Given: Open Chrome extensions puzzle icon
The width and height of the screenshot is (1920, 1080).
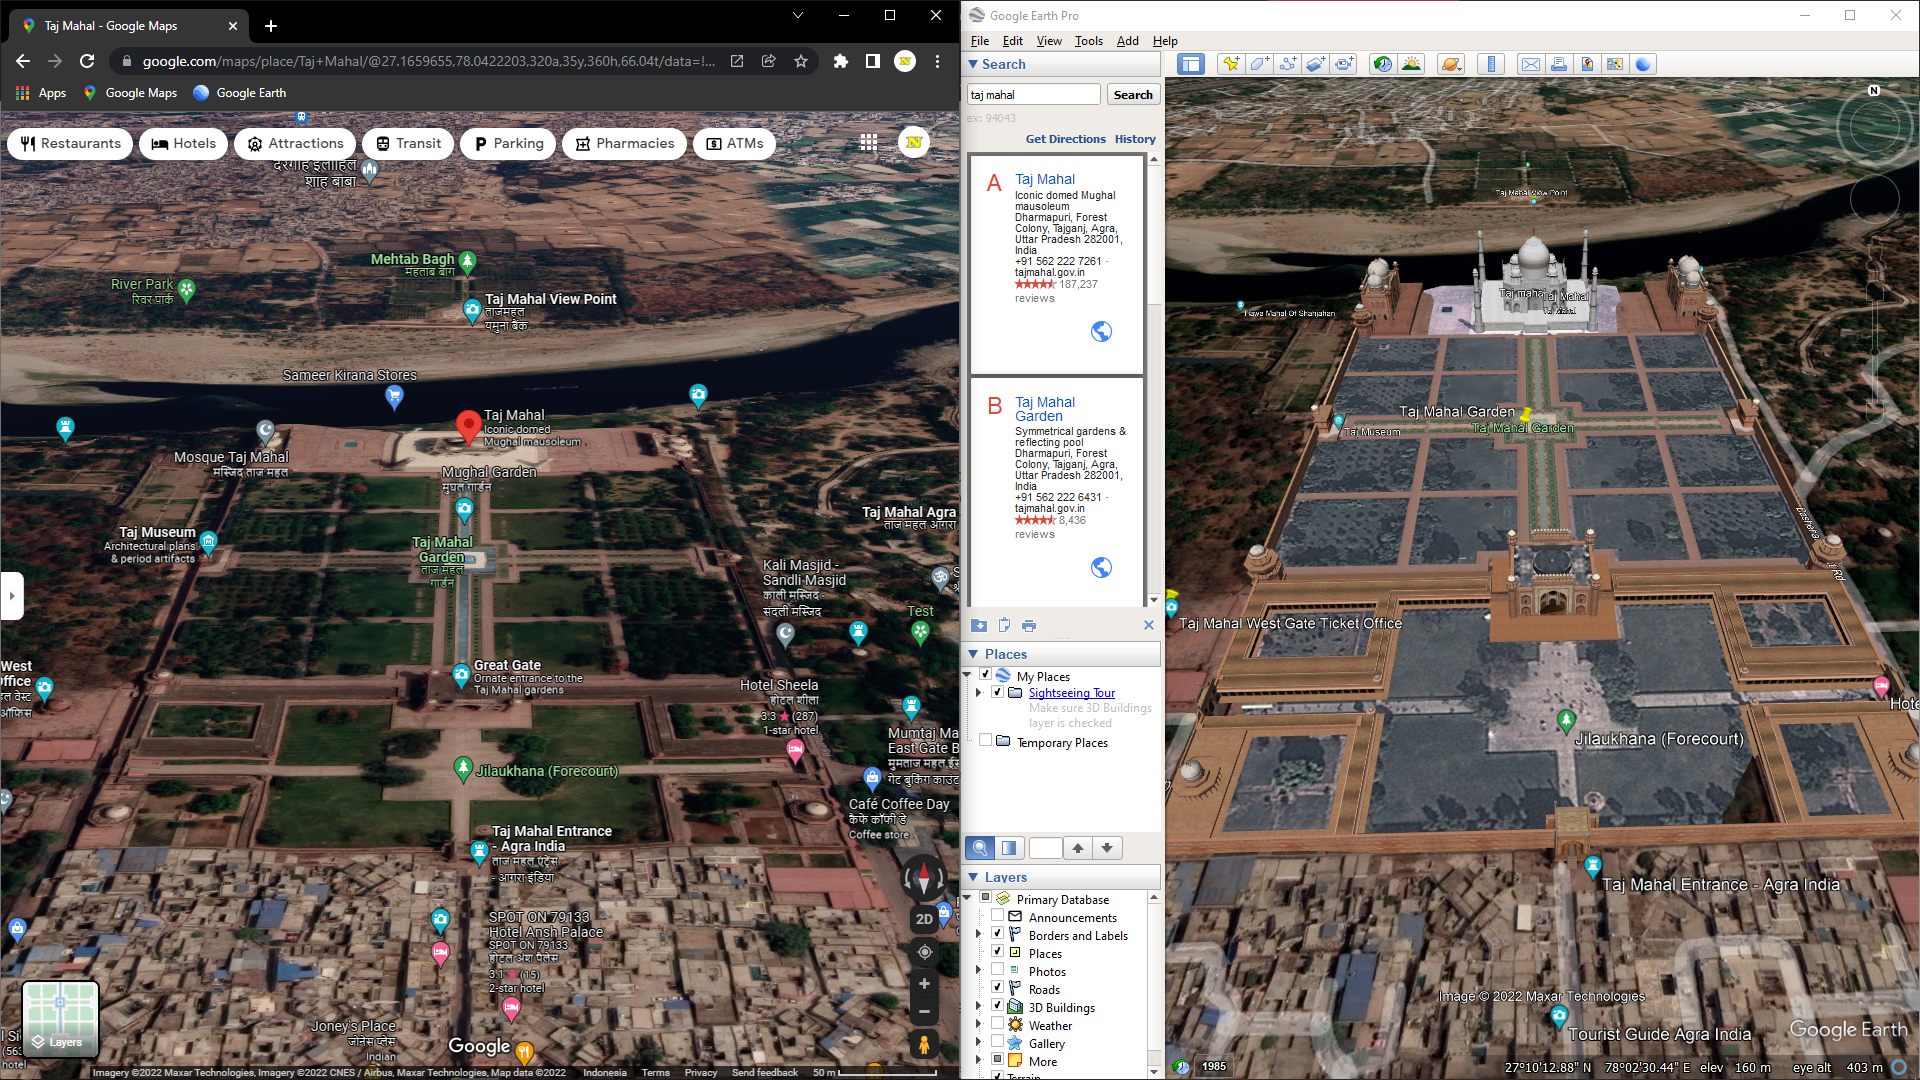Looking at the screenshot, I should 841,61.
